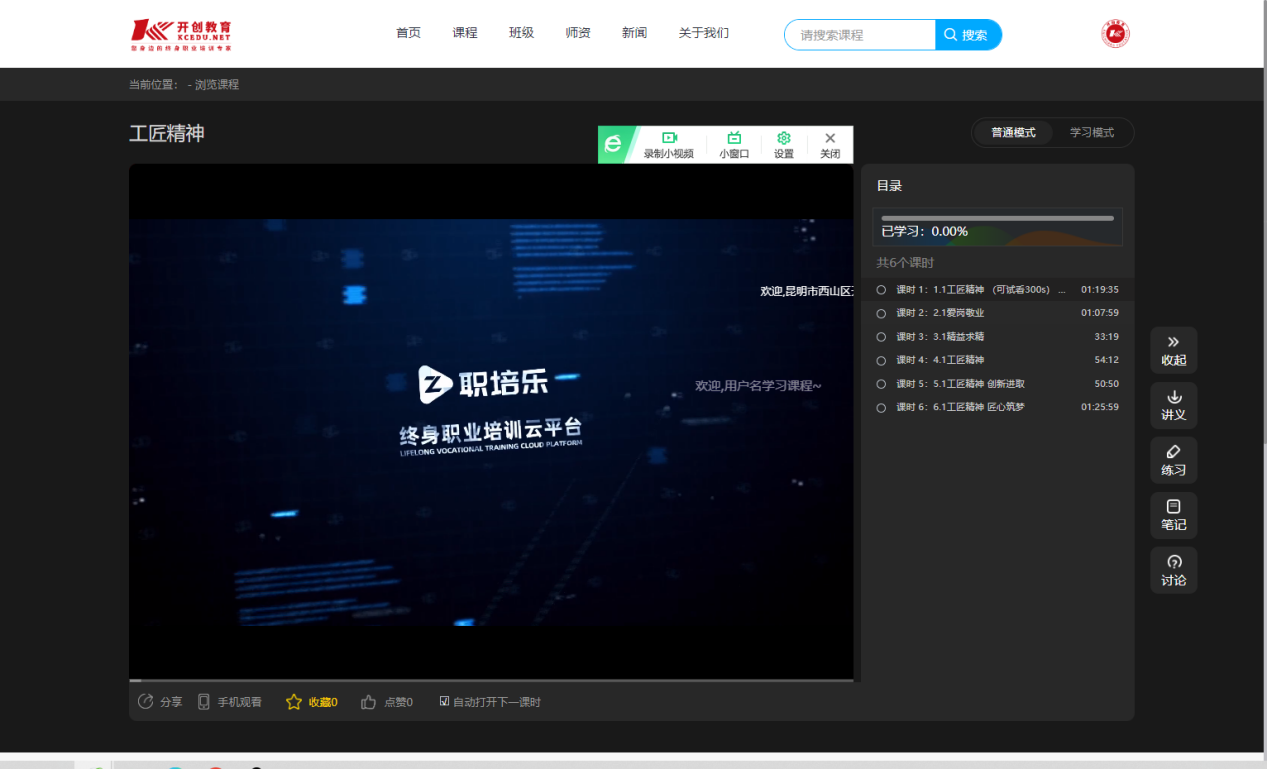Click the video playback progress bar
Image resolution: width=1267 pixels, height=769 pixels.
(491, 680)
